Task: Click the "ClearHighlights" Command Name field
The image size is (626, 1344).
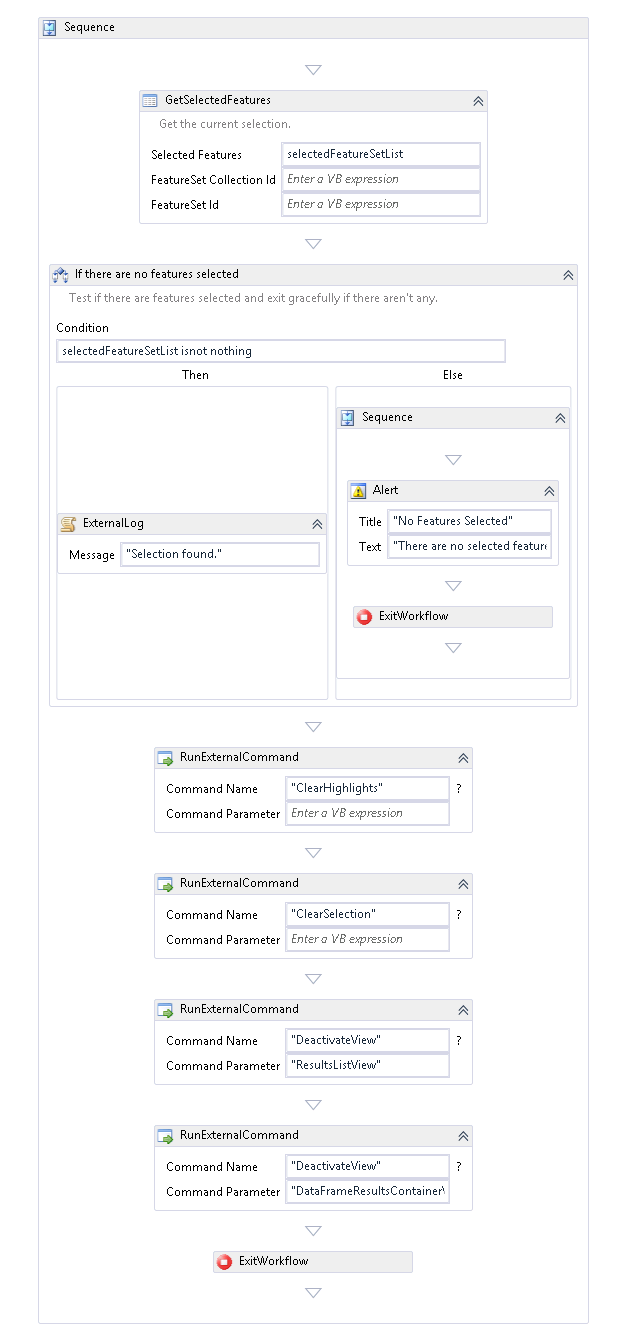Action: [368, 789]
